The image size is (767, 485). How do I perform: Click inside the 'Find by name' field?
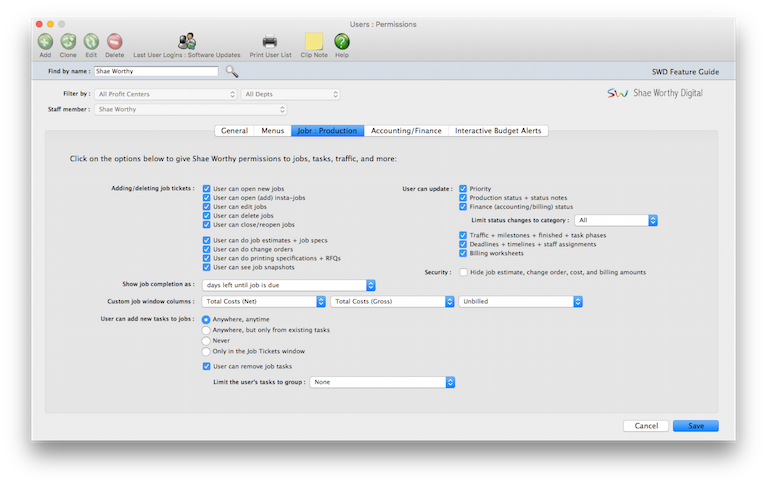point(155,72)
